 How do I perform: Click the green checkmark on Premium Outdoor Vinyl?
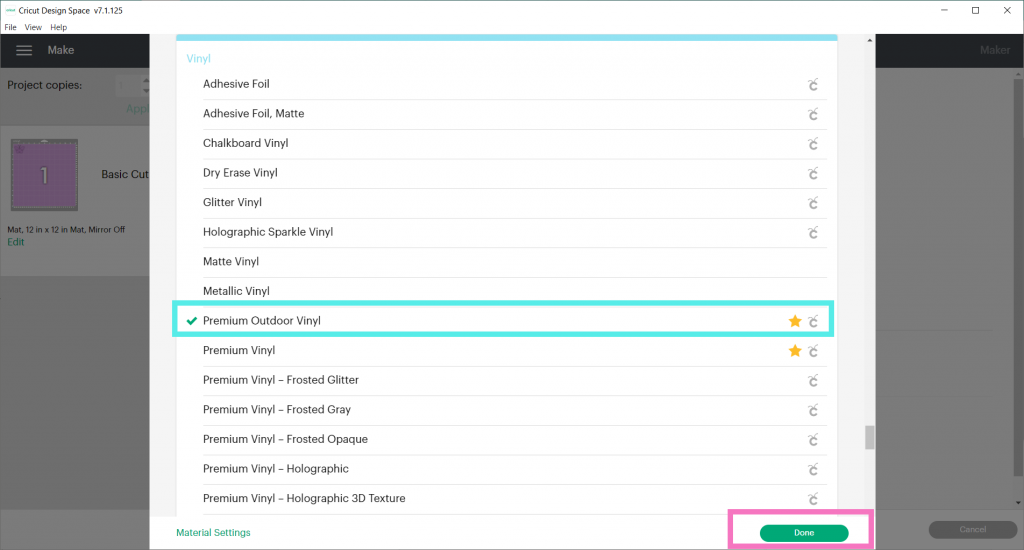coord(191,321)
